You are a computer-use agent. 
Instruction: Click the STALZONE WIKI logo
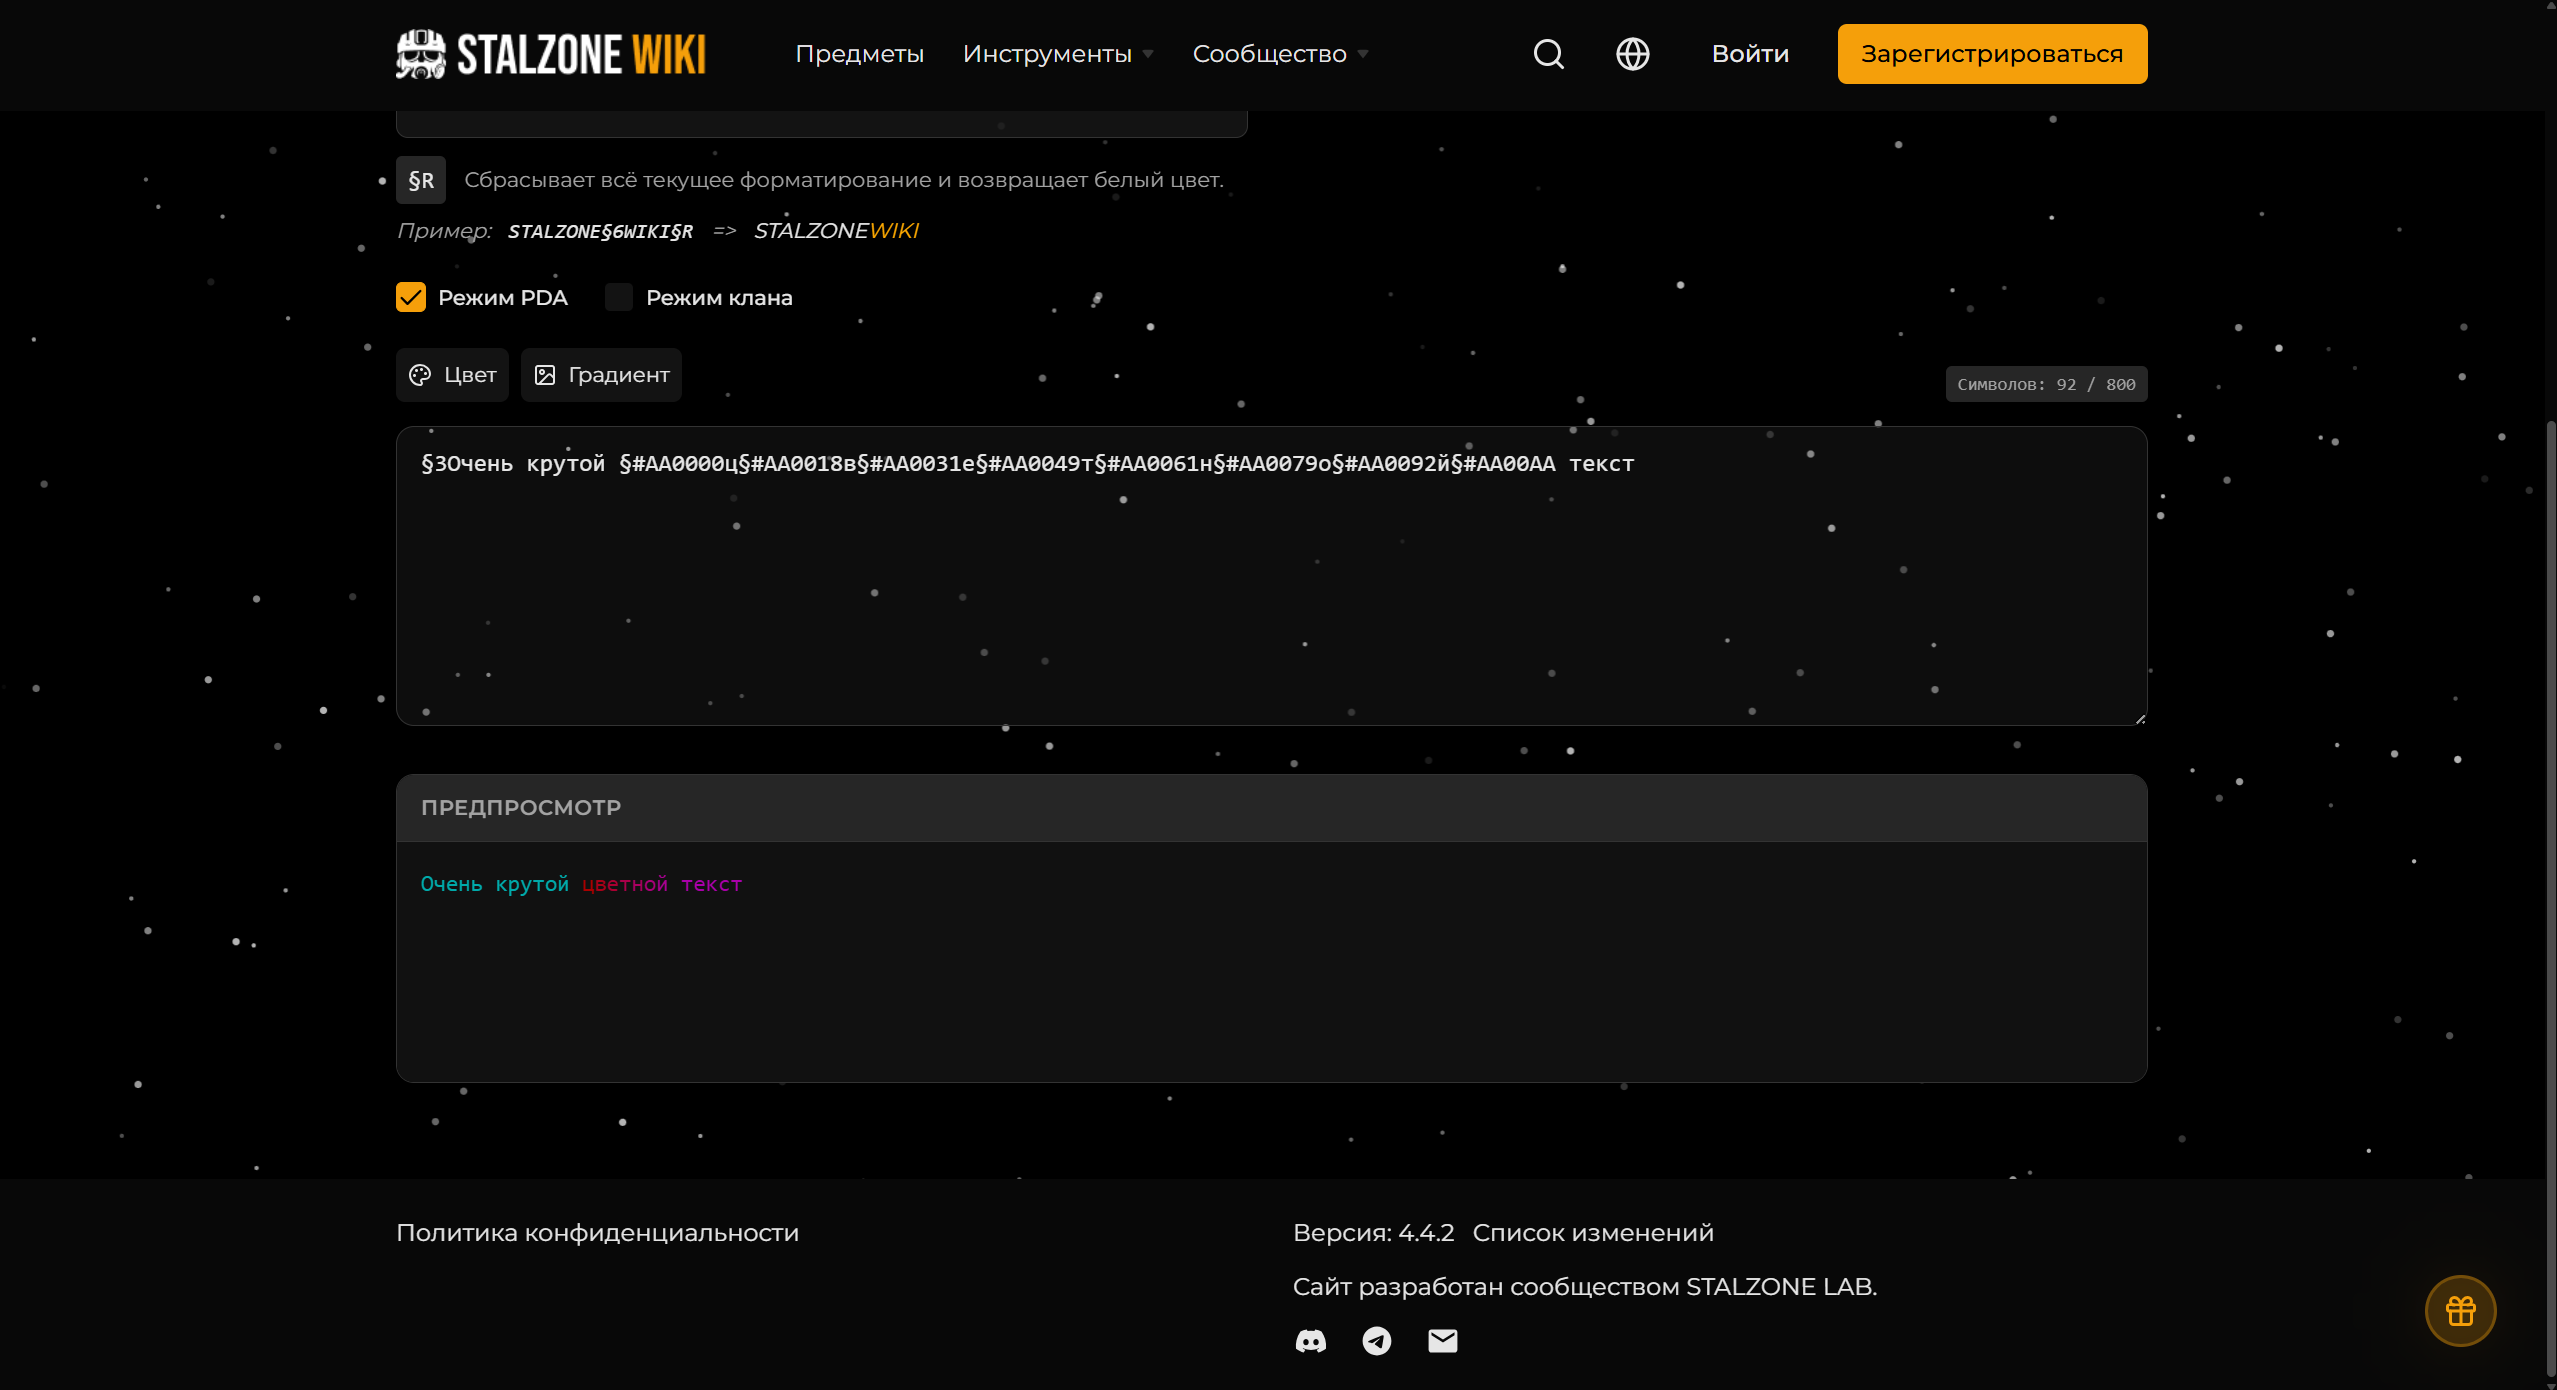click(x=551, y=54)
